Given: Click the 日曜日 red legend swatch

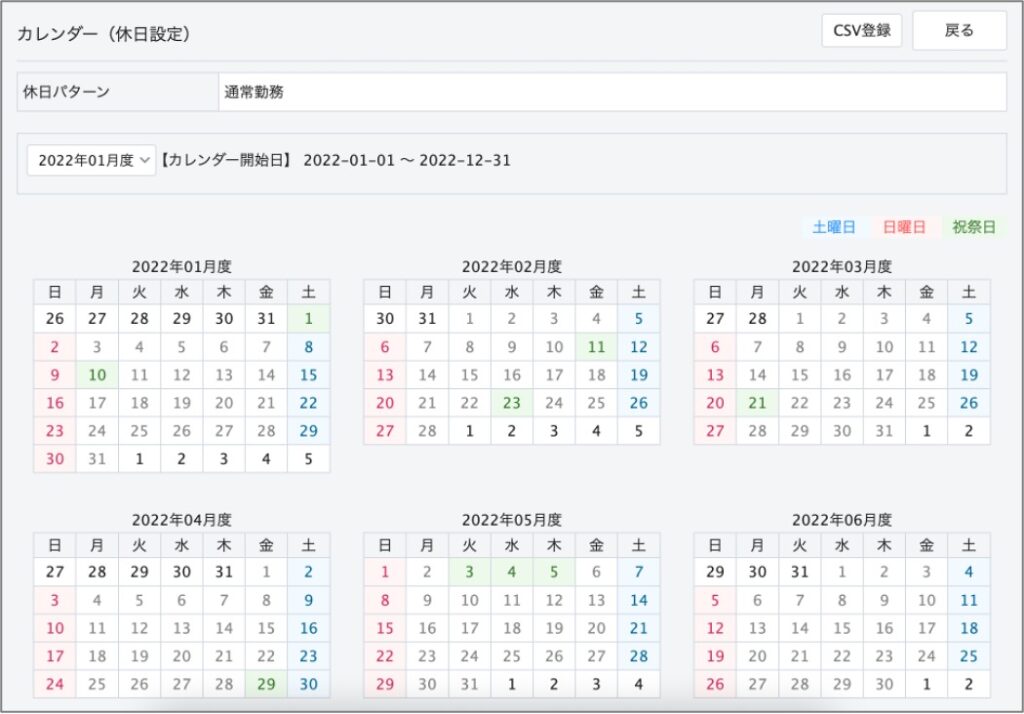Looking at the screenshot, I should tap(903, 227).
